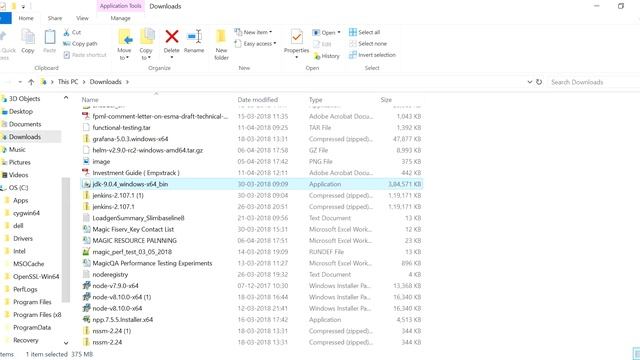Rename the selected file
The width and height of the screenshot is (640, 360).
click(194, 41)
